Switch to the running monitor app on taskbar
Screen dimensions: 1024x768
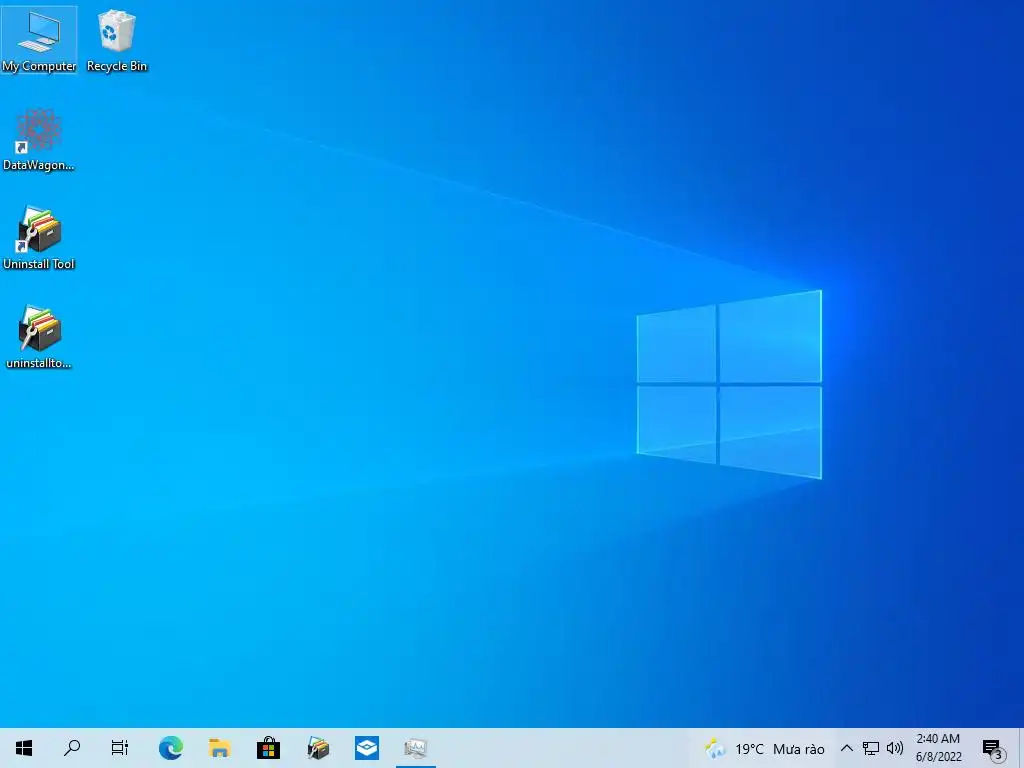pyautogui.click(x=416, y=748)
